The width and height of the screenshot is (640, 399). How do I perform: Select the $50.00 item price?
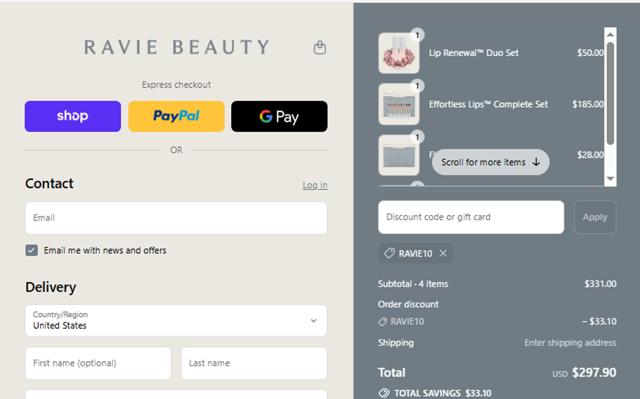point(590,53)
